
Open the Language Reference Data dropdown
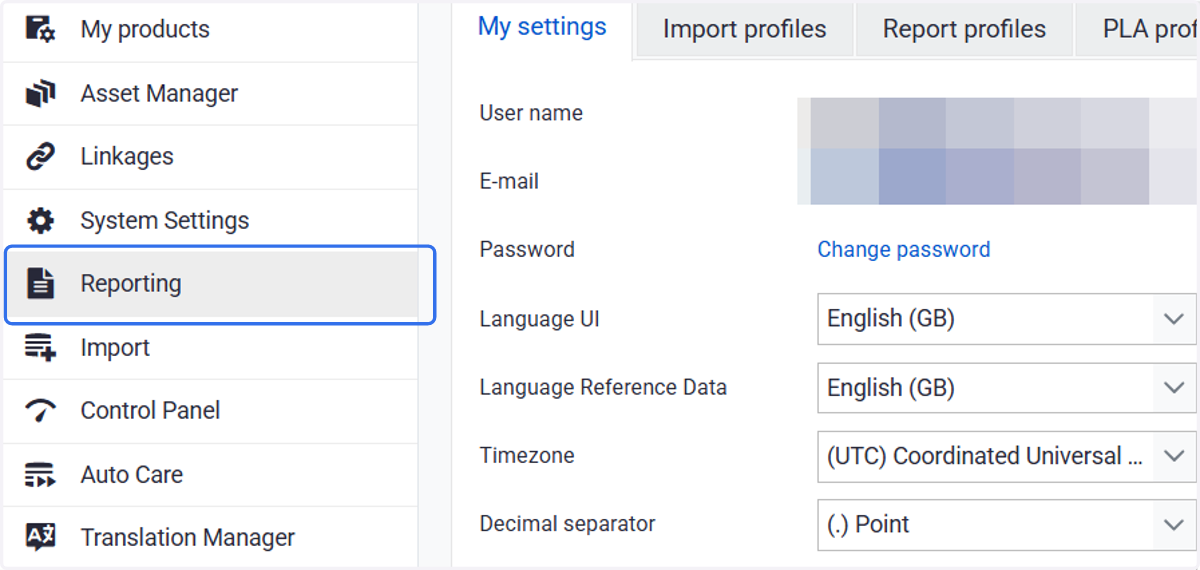[1007, 387]
